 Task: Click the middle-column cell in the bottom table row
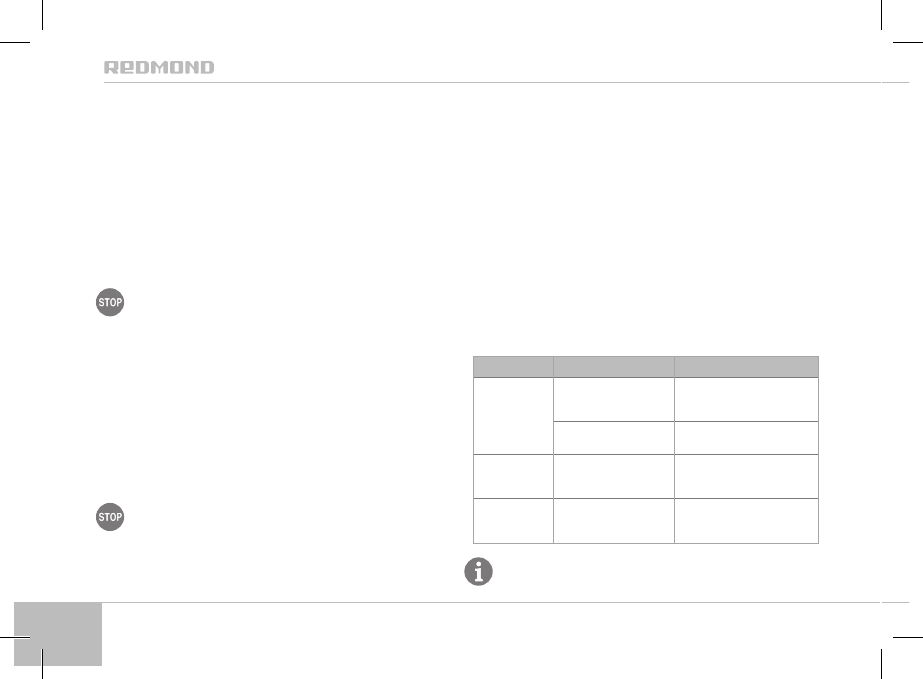pos(615,520)
